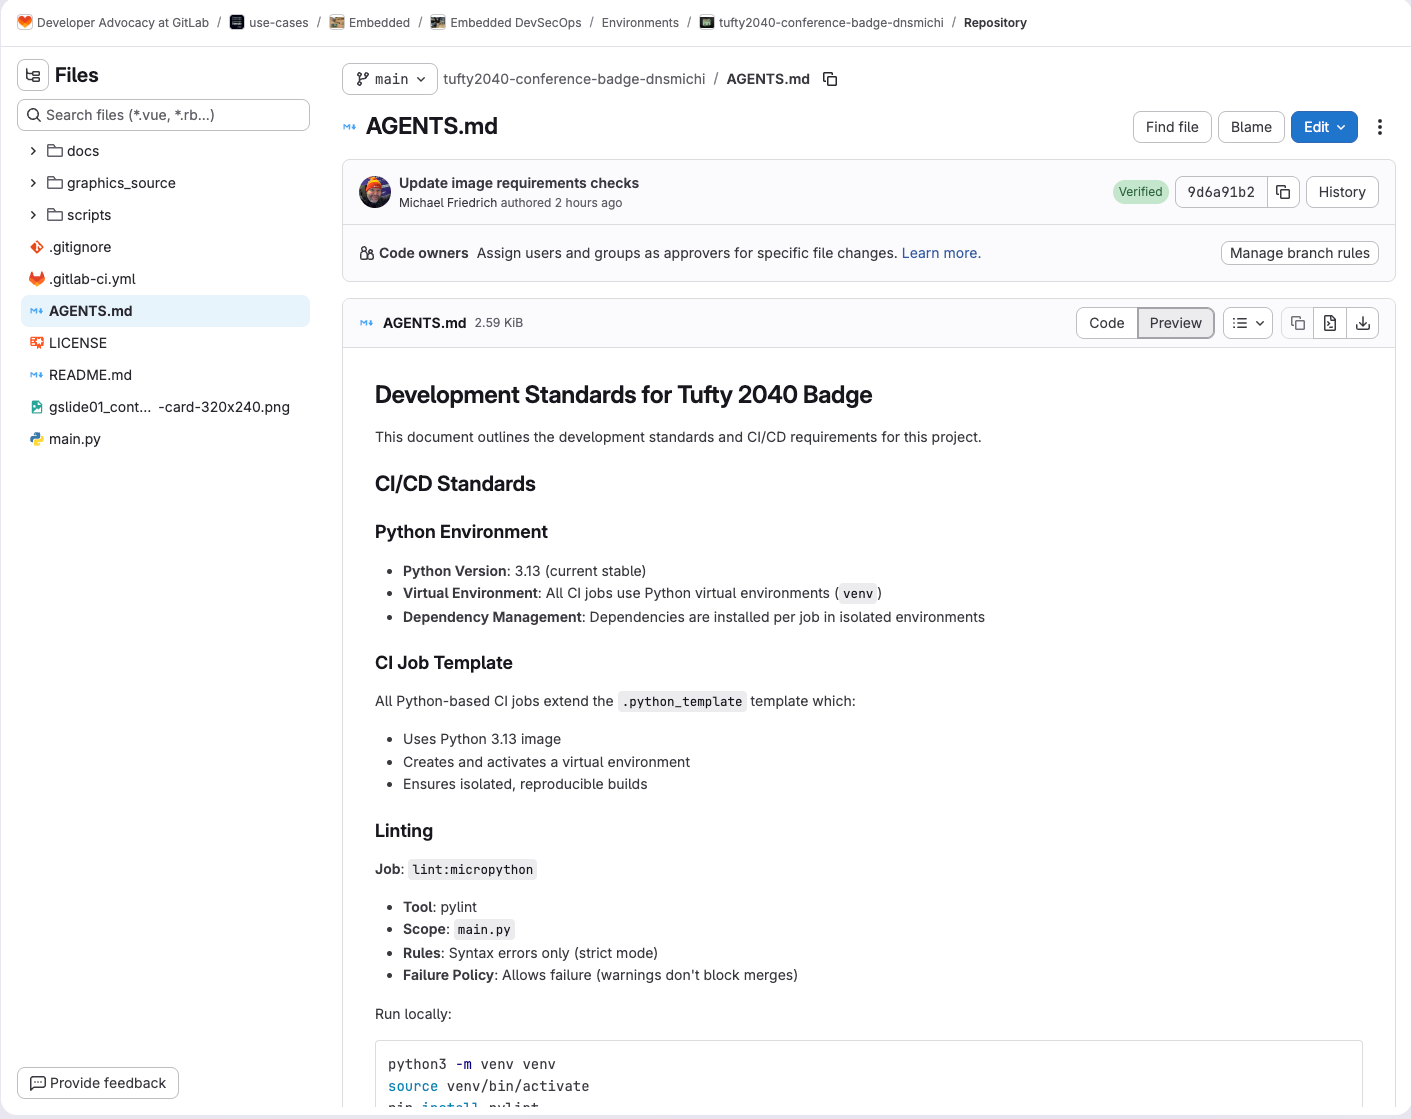Copy the file path icon next to AGENTS.md
This screenshot has height=1119, width=1411.
click(x=830, y=79)
